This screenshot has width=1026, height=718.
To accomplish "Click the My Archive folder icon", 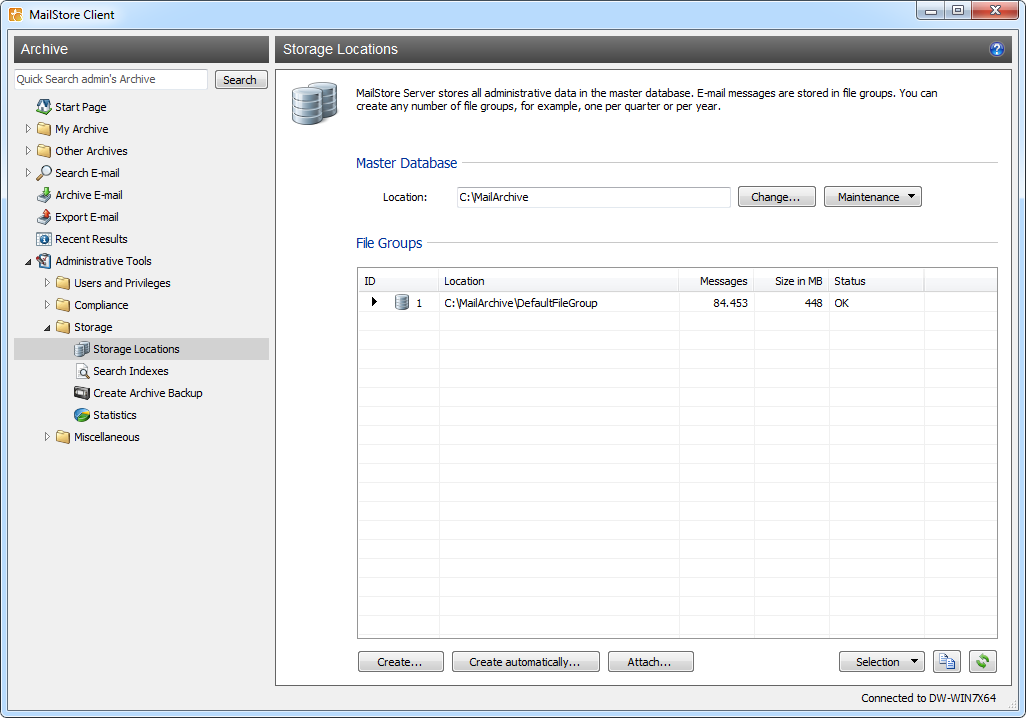I will point(44,129).
